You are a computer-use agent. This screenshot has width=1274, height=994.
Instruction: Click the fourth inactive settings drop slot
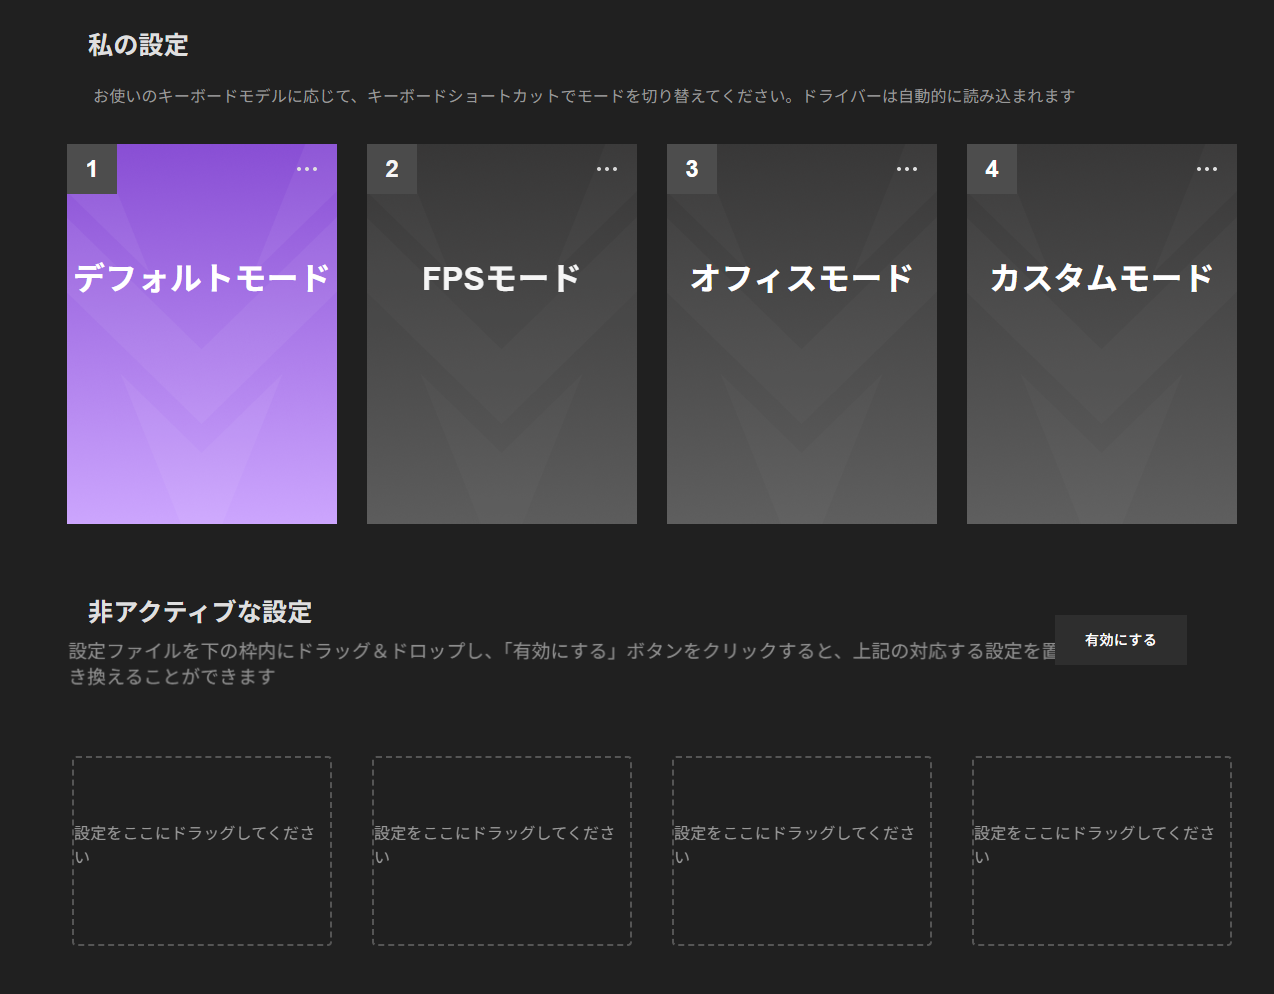point(1102,850)
